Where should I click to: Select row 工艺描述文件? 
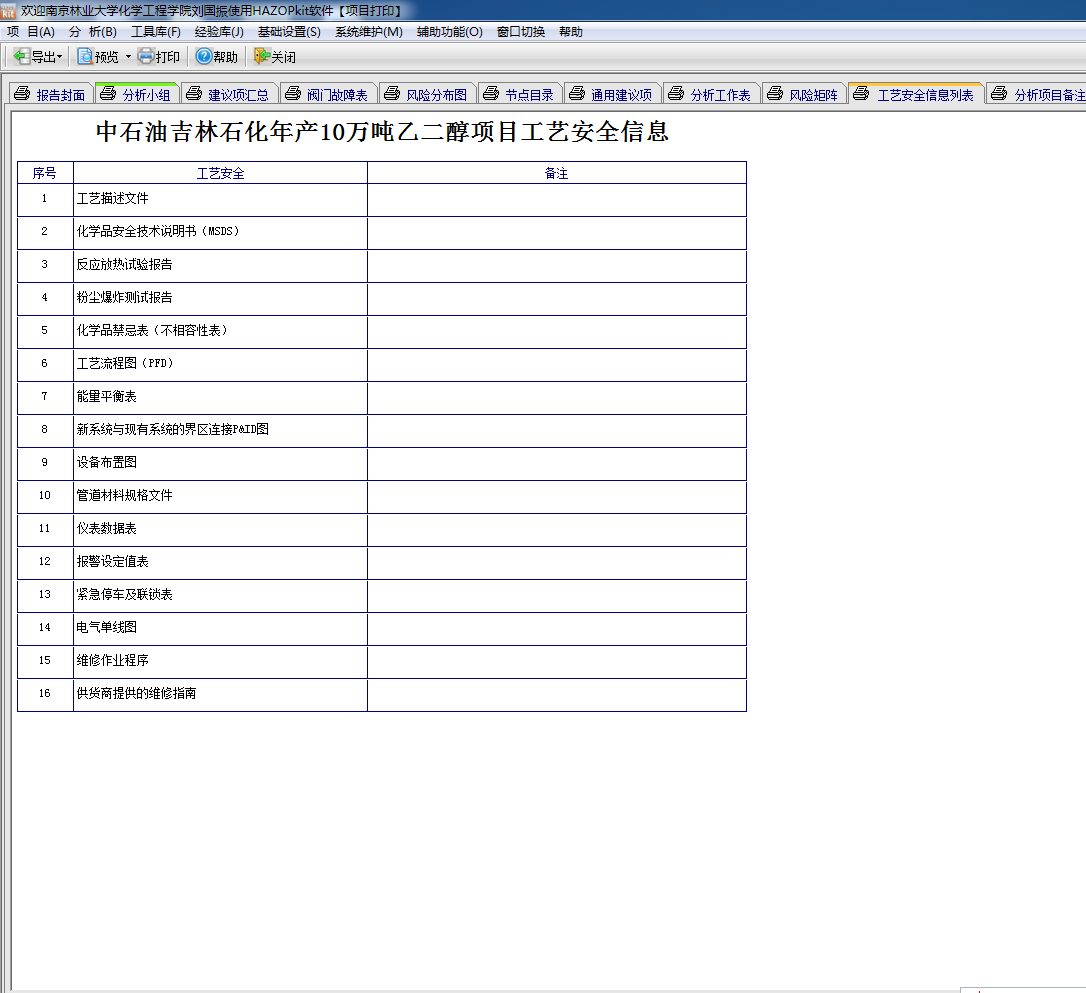(x=382, y=199)
